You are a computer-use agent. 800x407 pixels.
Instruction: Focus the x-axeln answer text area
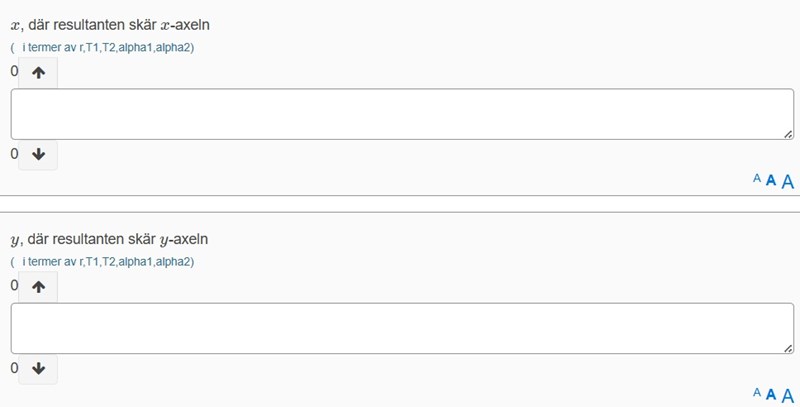click(402, 114)
